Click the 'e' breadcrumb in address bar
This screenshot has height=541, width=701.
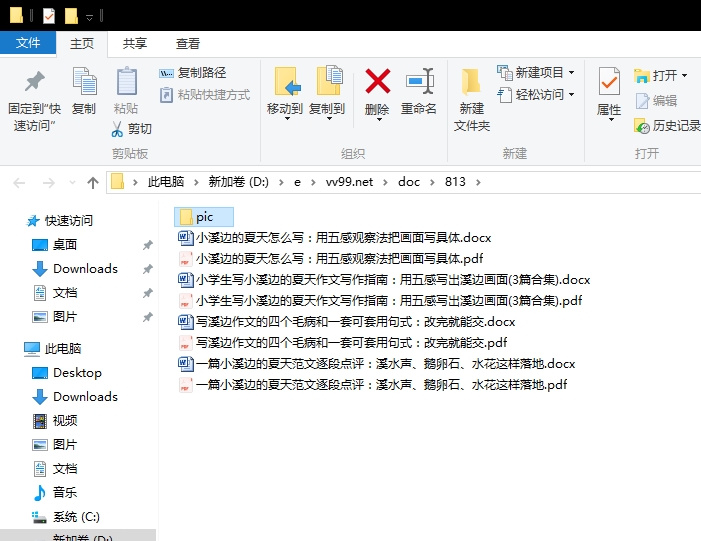coord(297,182)
